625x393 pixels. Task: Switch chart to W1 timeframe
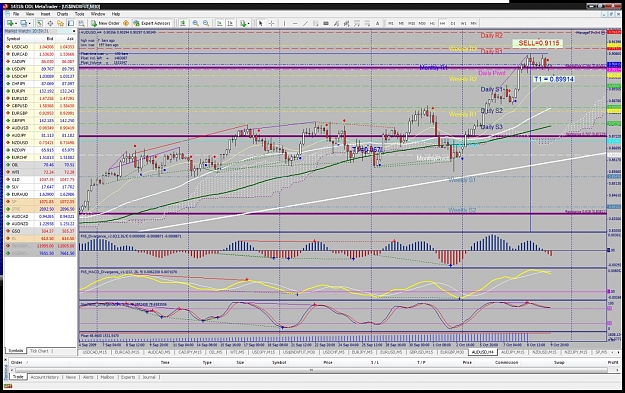463,23
